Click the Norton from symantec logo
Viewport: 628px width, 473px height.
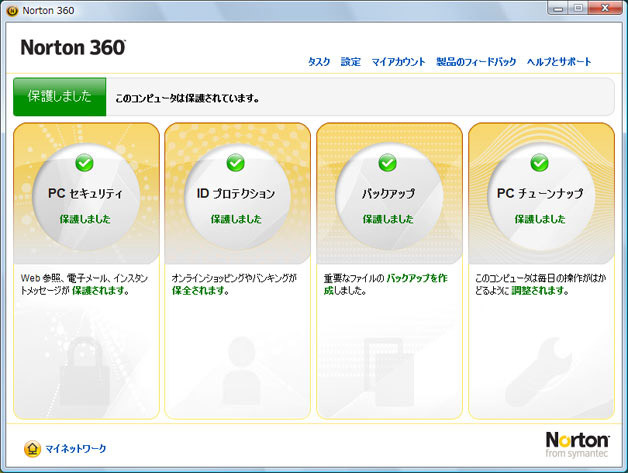click(577, 445)
